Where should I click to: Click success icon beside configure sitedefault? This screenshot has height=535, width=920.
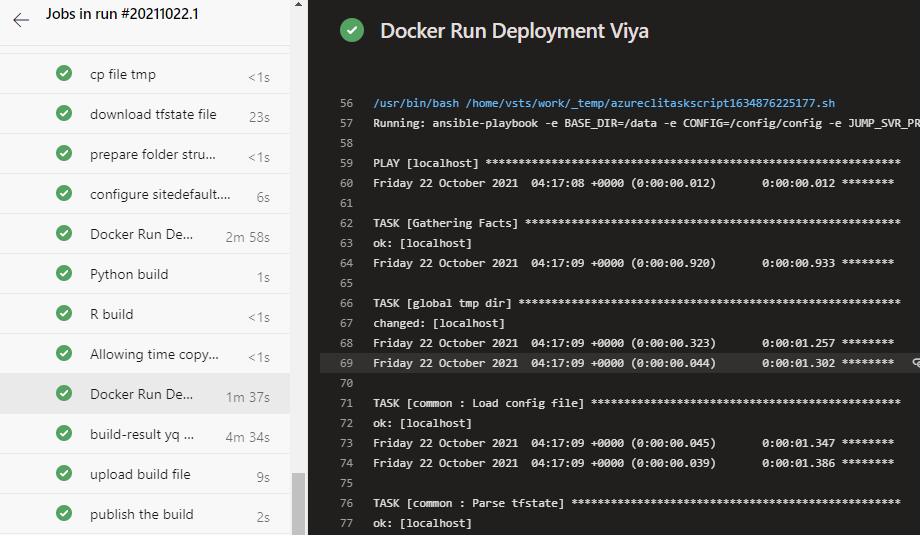pos(64,193)
